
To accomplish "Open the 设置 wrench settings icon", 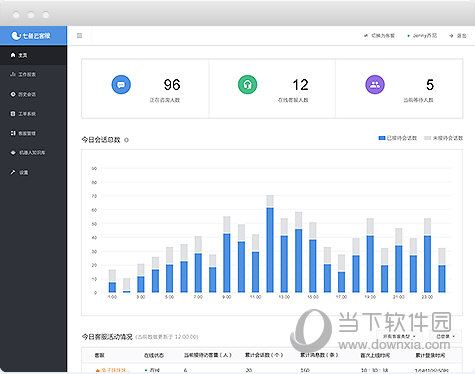I will point(13,172).
